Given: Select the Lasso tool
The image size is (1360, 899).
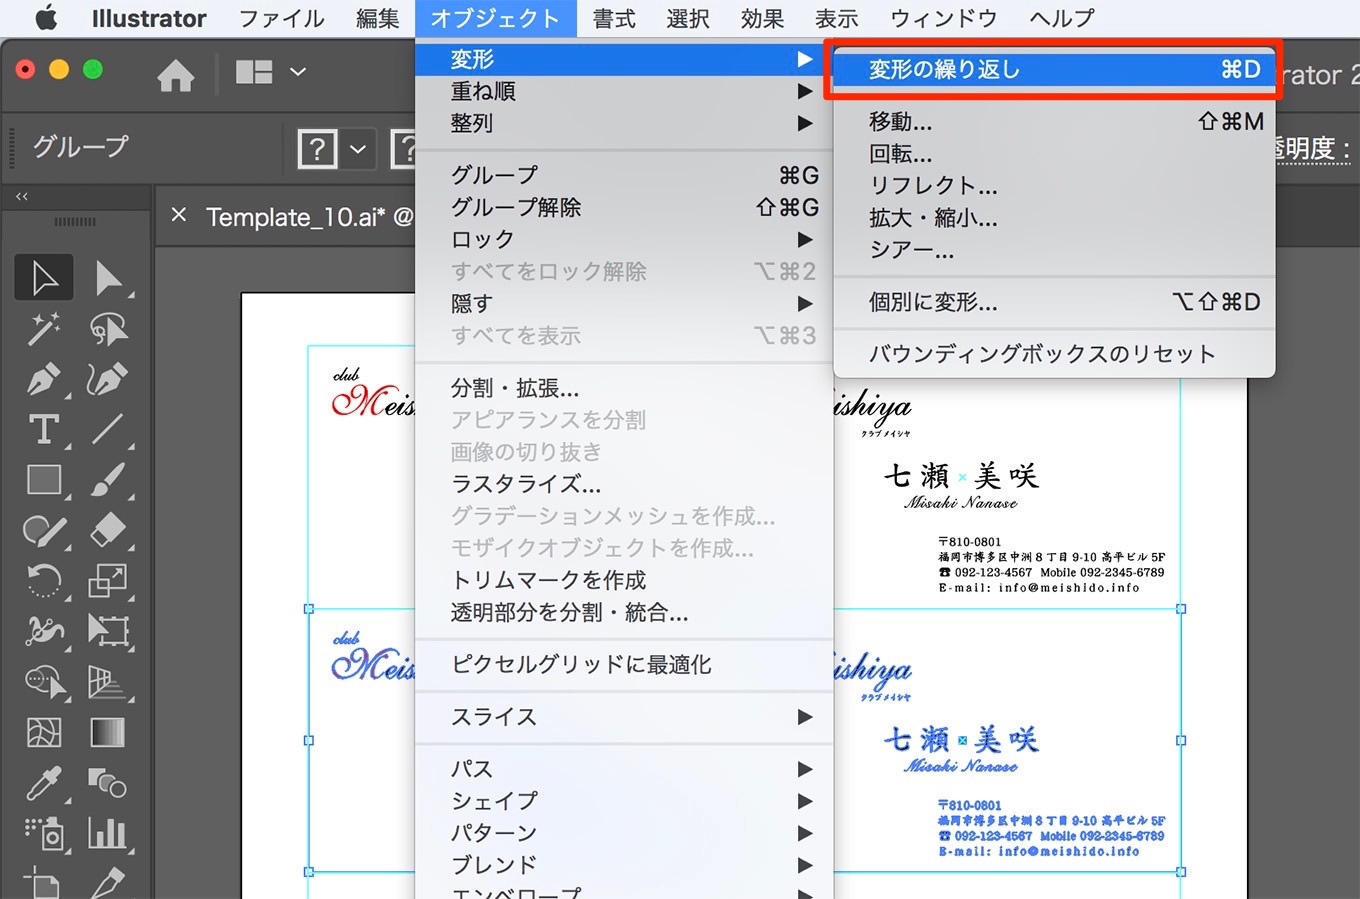Looking at the screenshot, I should tap(108, 328).
